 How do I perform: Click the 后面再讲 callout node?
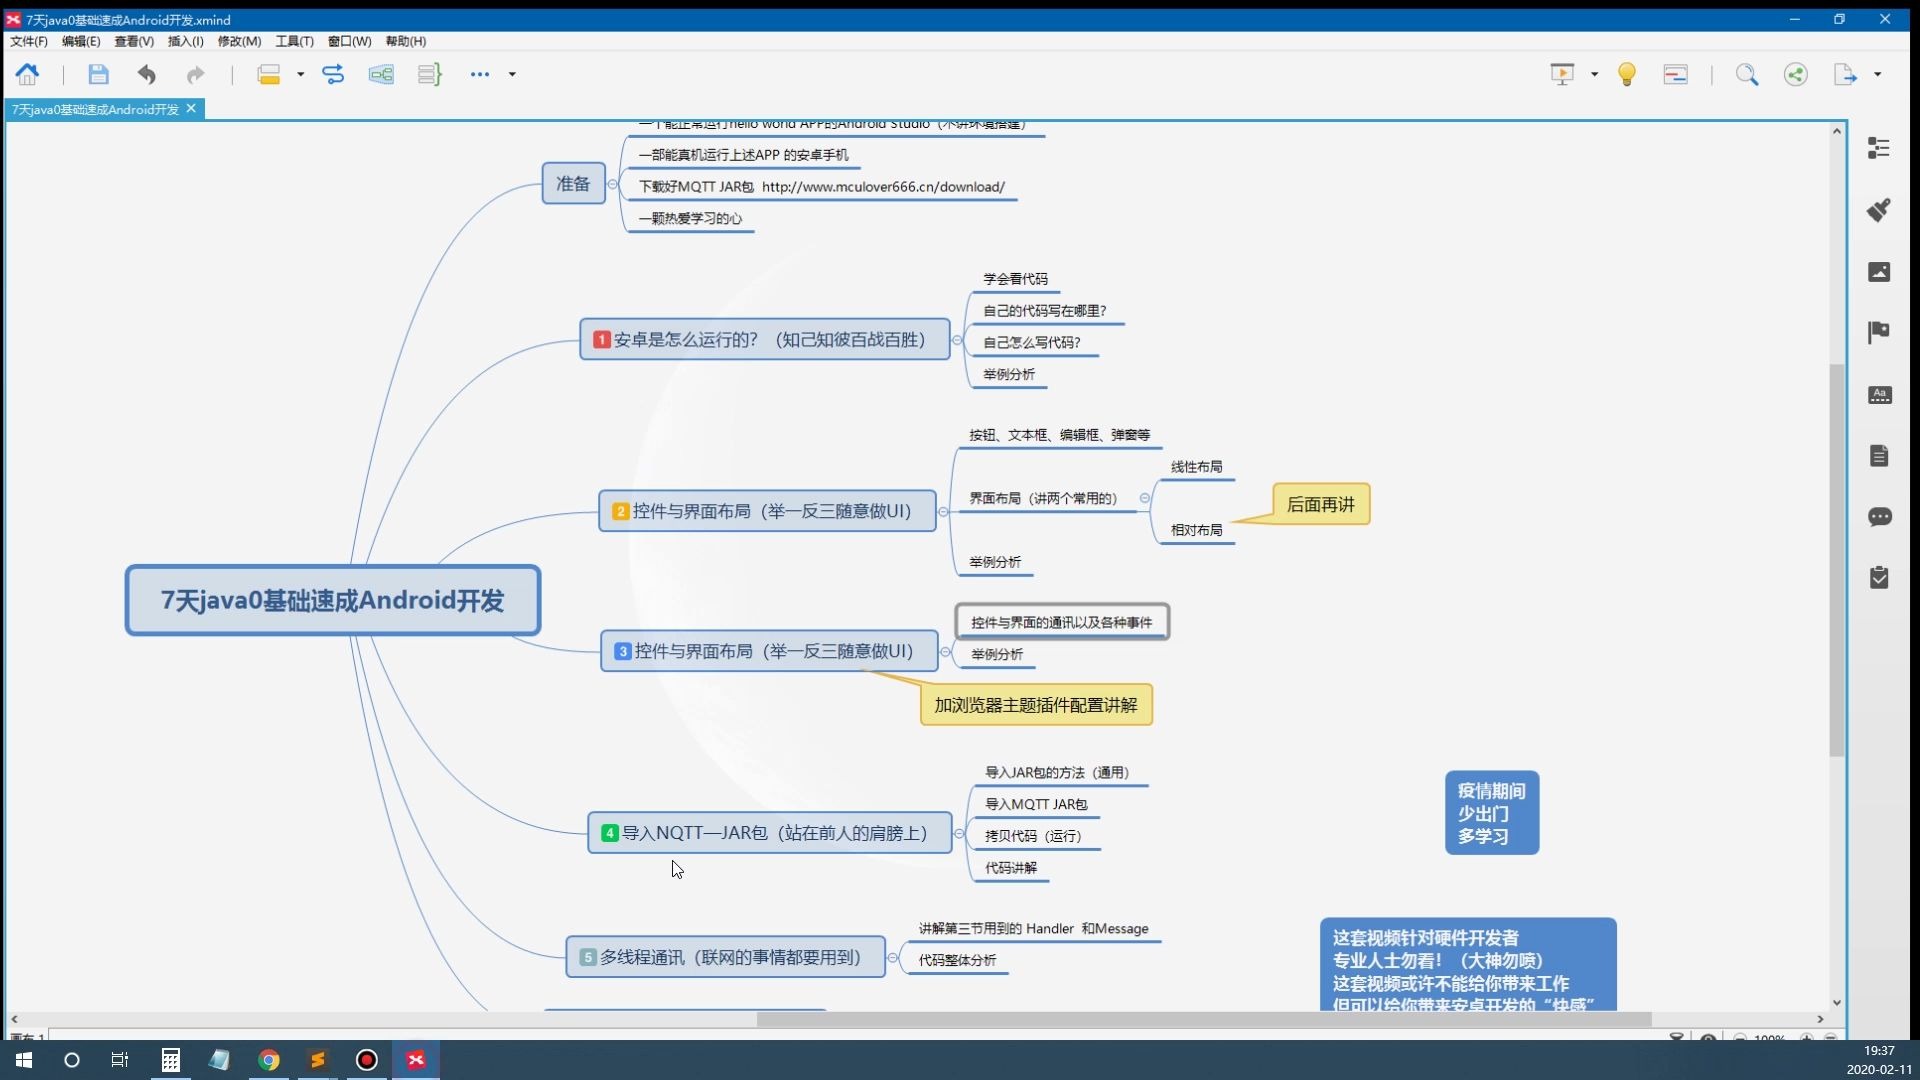1320,504
